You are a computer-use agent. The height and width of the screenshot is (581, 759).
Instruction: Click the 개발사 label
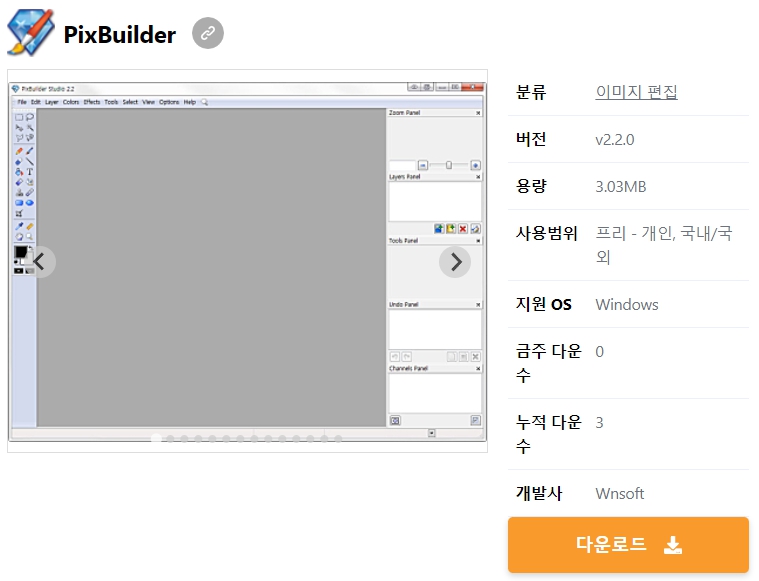pos(539,493)
